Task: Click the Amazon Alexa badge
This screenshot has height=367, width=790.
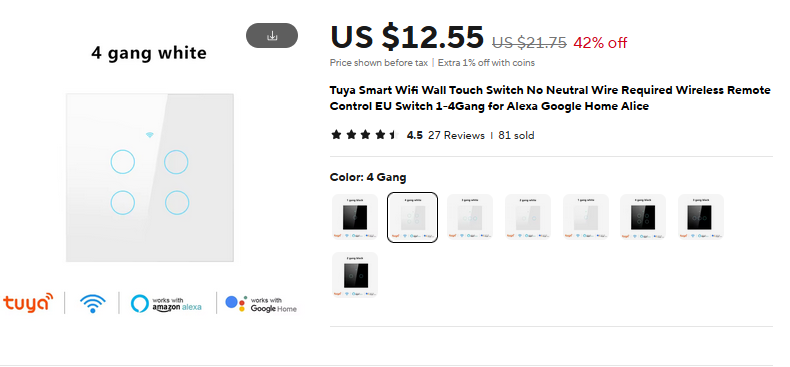Action: point(166,303)
